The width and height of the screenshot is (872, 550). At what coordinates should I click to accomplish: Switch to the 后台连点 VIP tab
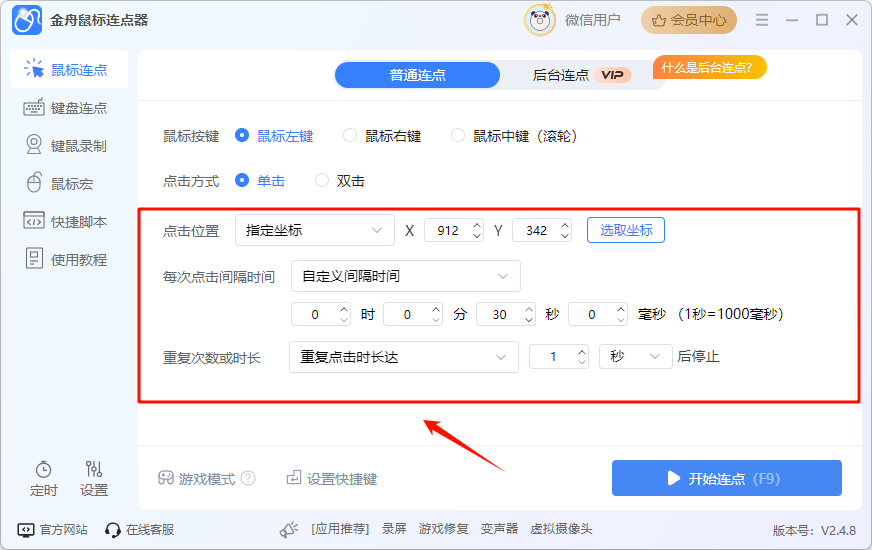pos(581,75)
